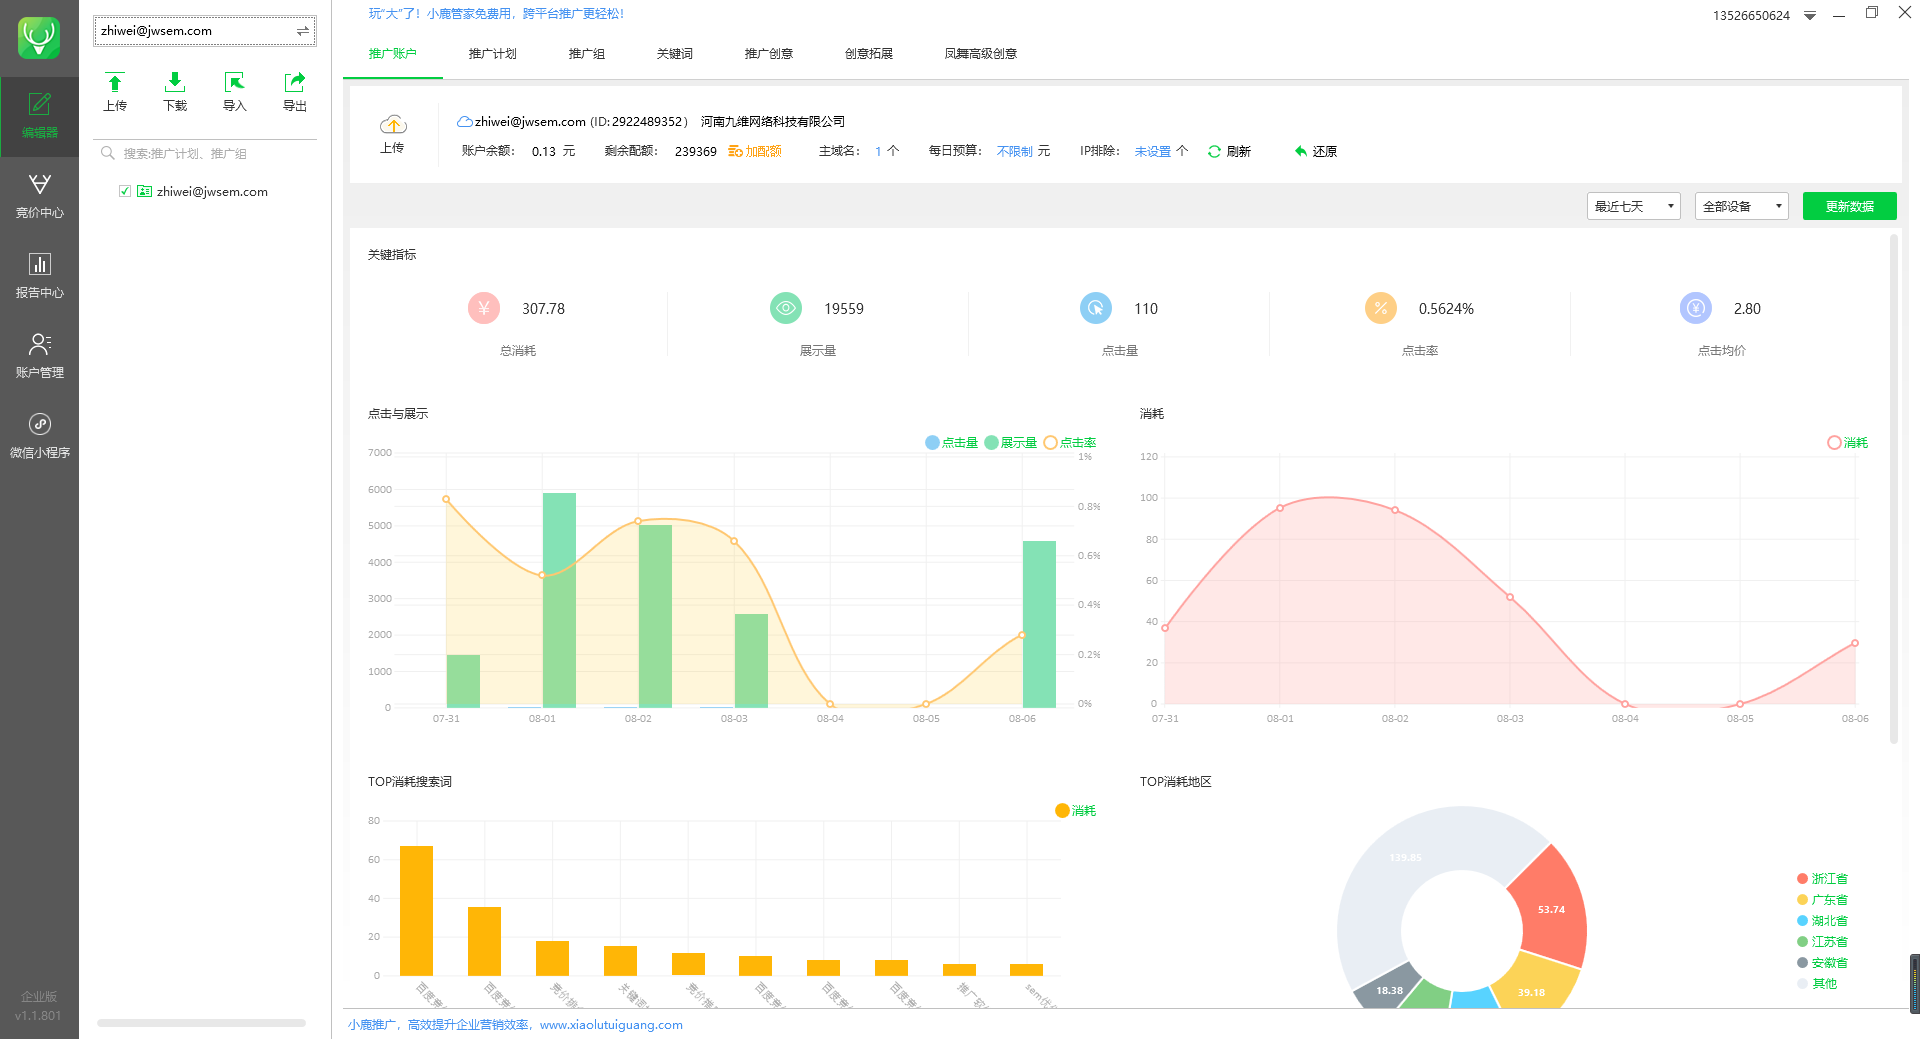Click the red 53.74 pie slice
Screen dimensions: 1920x1039
point(1551,908)
